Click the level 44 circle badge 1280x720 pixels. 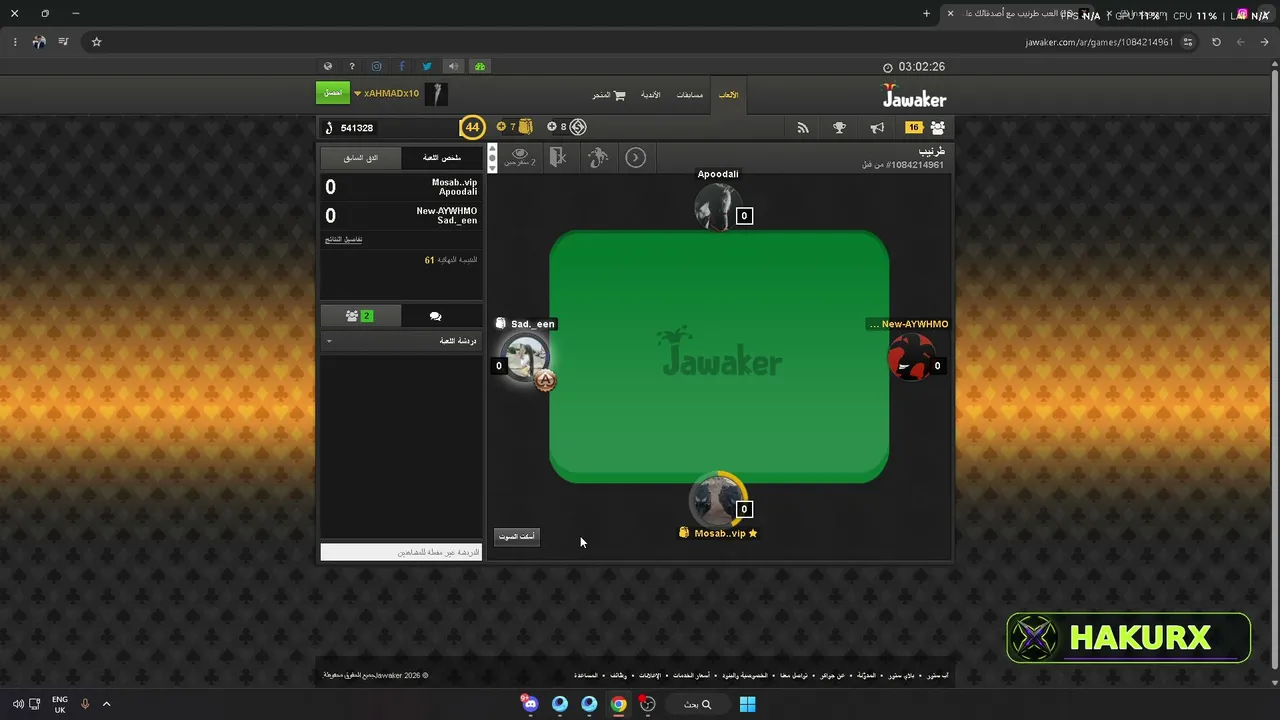472,127
